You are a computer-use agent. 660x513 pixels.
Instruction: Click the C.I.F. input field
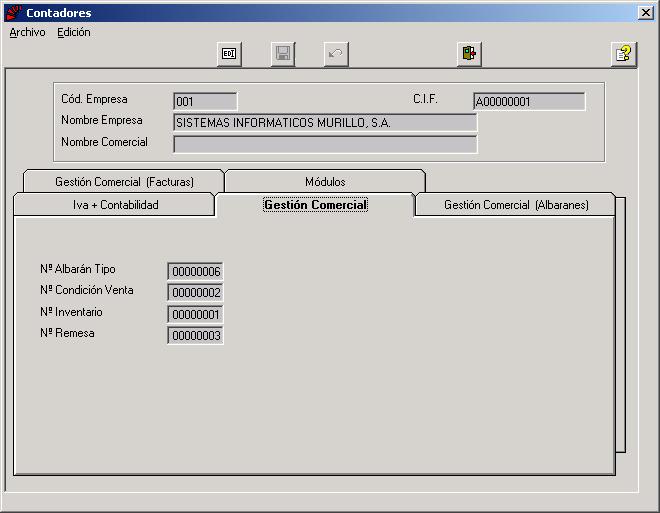(529, 101)
